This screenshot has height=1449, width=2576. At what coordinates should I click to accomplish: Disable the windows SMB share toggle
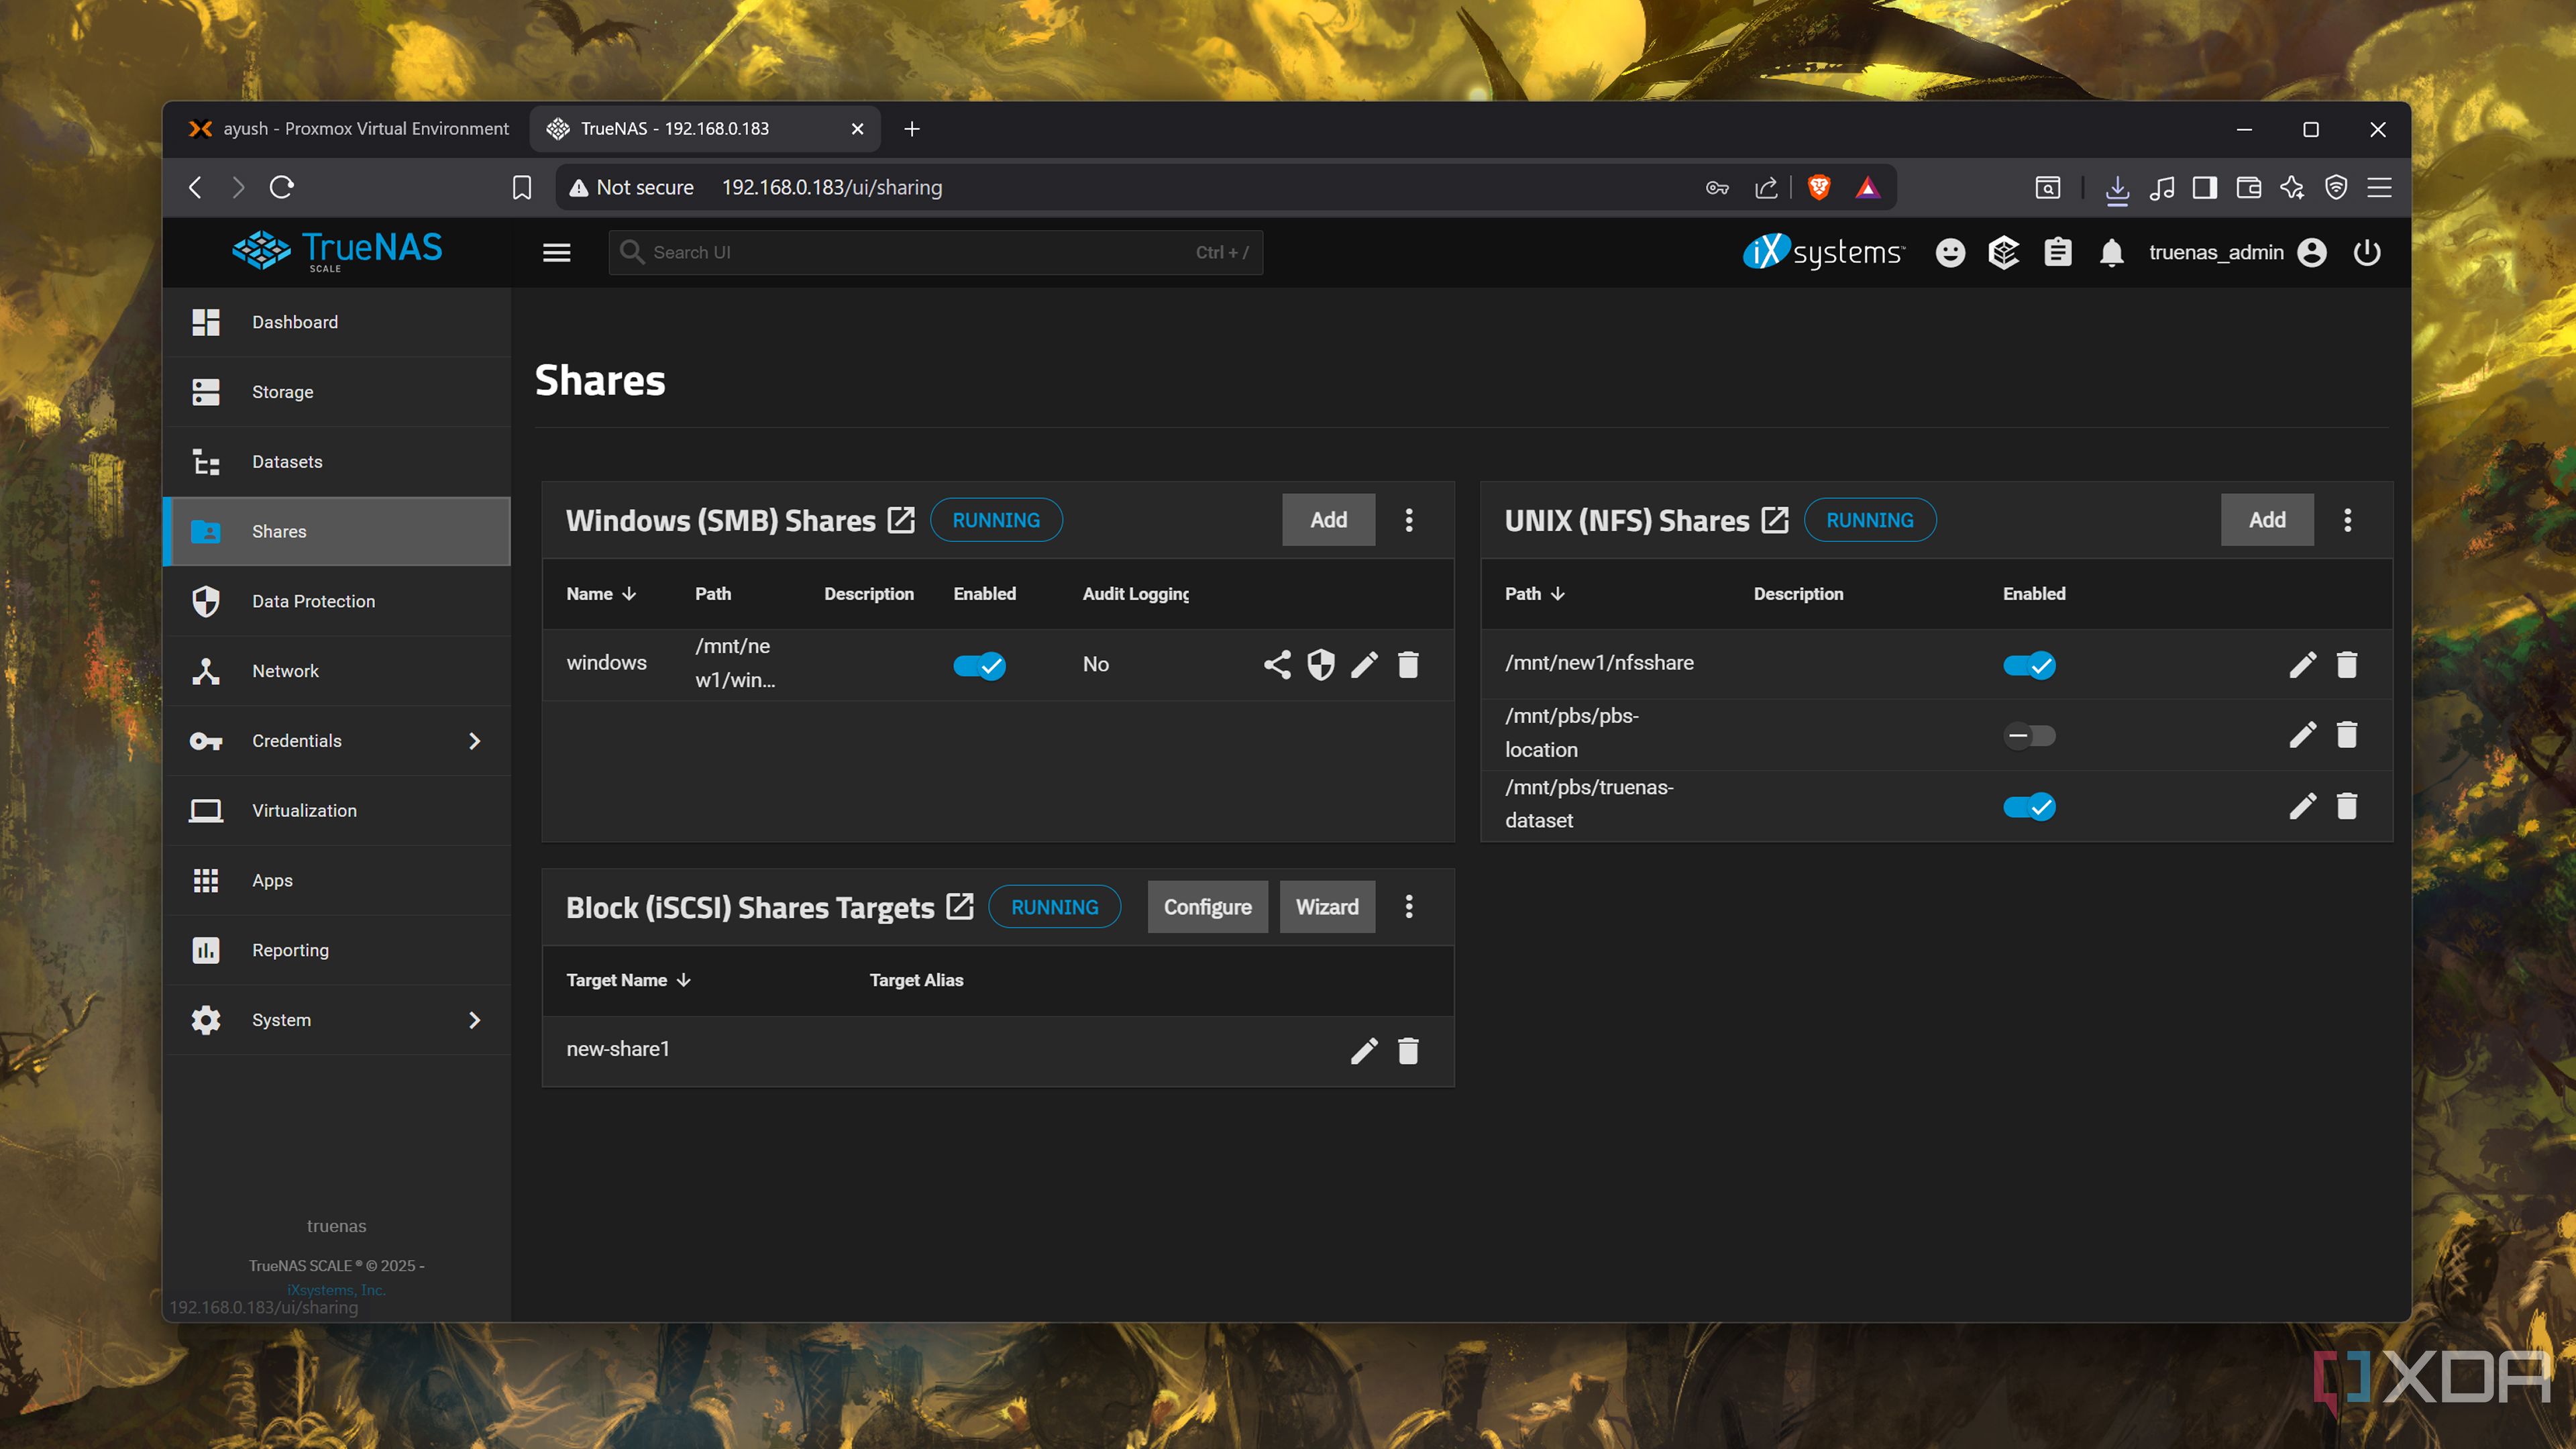tap(979, 665)
